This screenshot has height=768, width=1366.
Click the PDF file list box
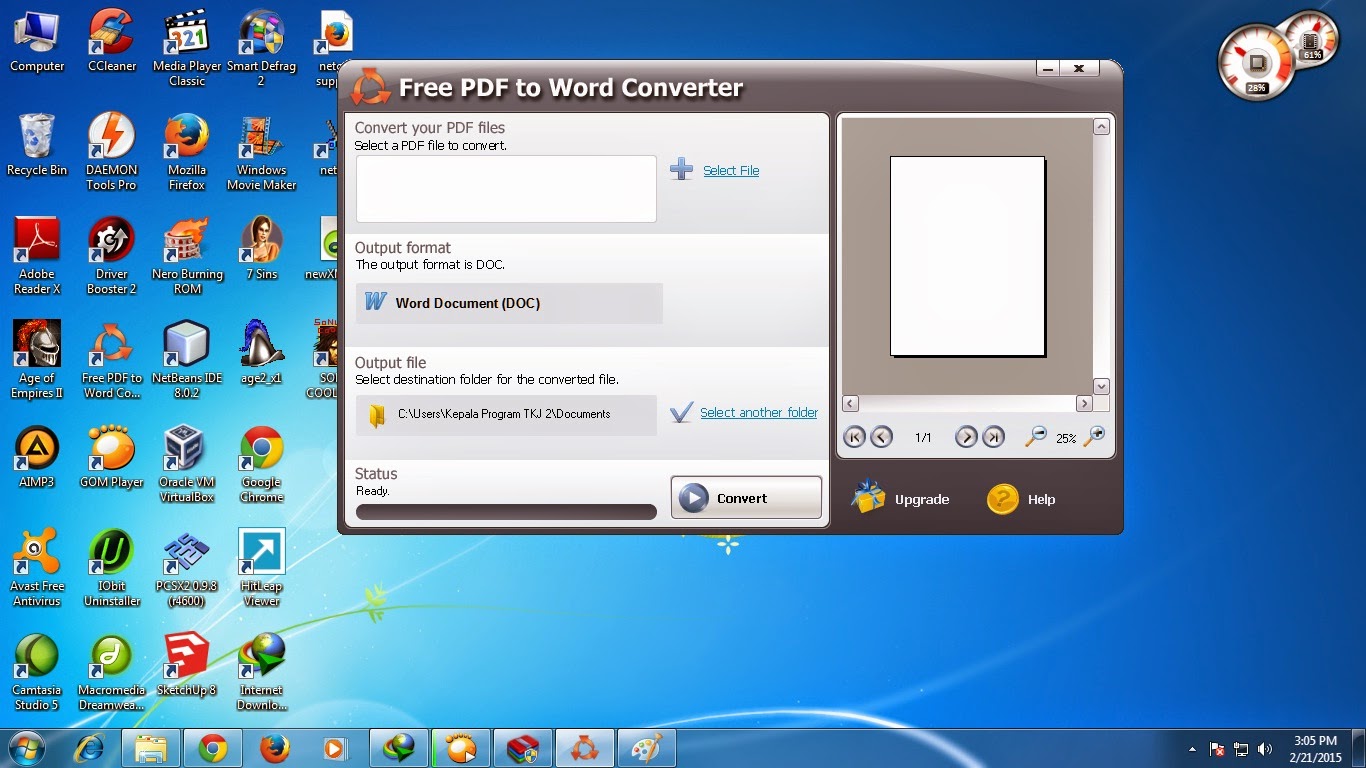(x=506, y=189)
